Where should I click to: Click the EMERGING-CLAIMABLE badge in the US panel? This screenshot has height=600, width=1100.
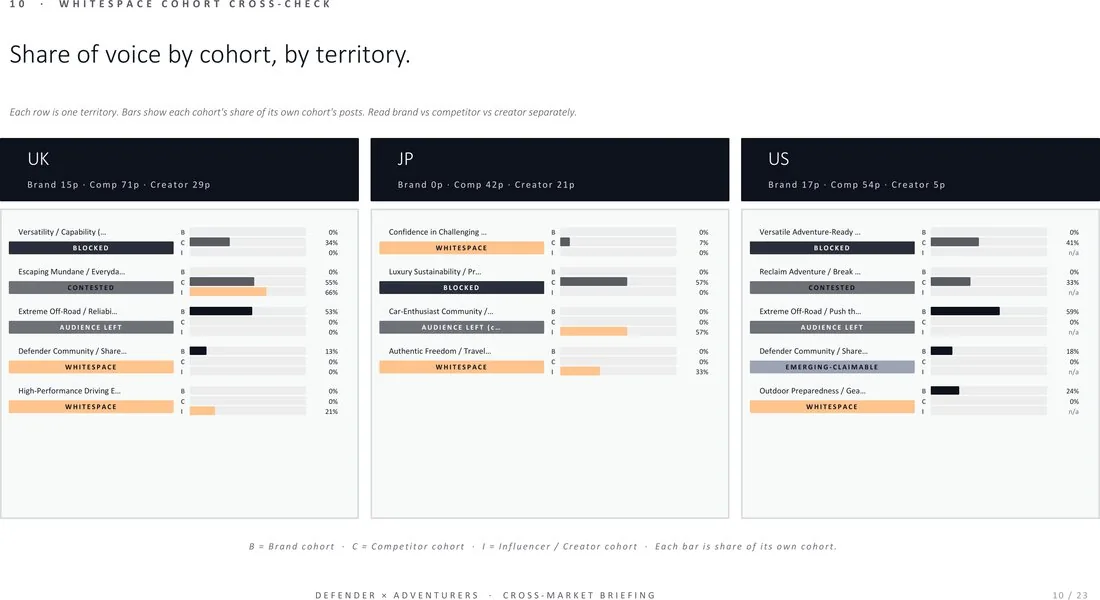pyautogui.click(x=832, y=367)
